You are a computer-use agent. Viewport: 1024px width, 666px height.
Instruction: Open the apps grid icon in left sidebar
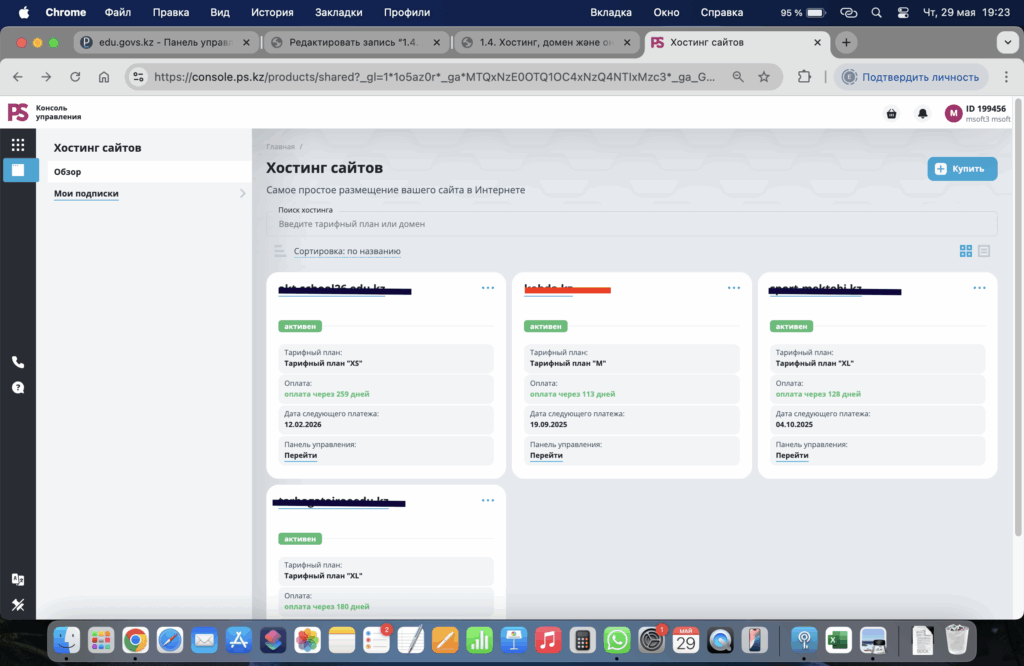tap(18, 145)
